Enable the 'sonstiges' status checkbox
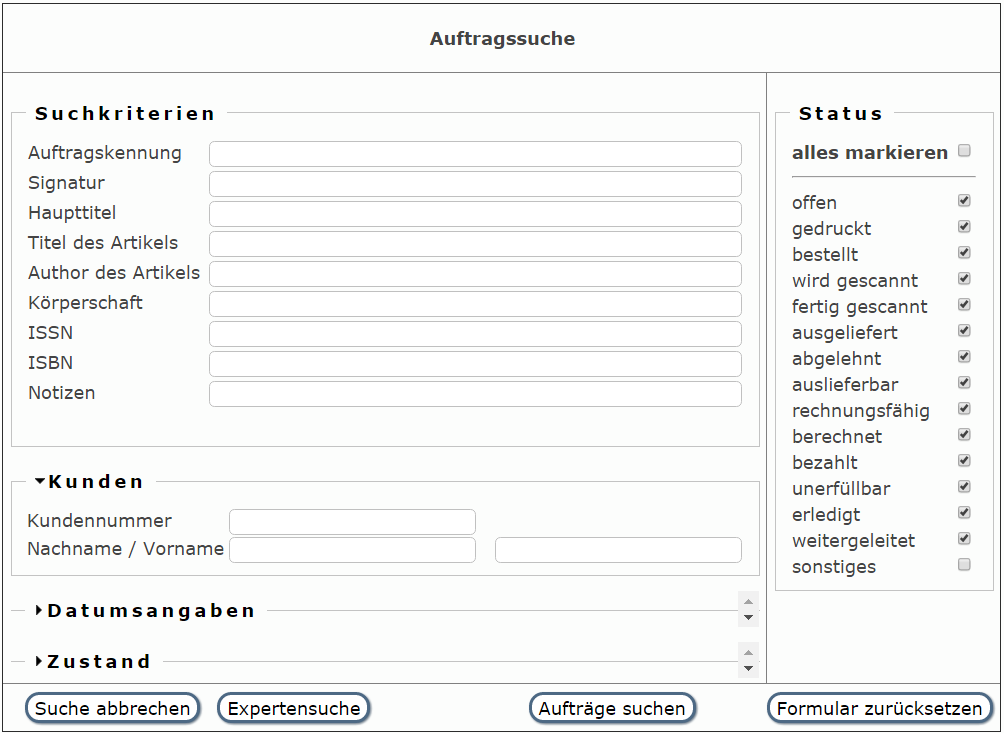 coord(964,565)
